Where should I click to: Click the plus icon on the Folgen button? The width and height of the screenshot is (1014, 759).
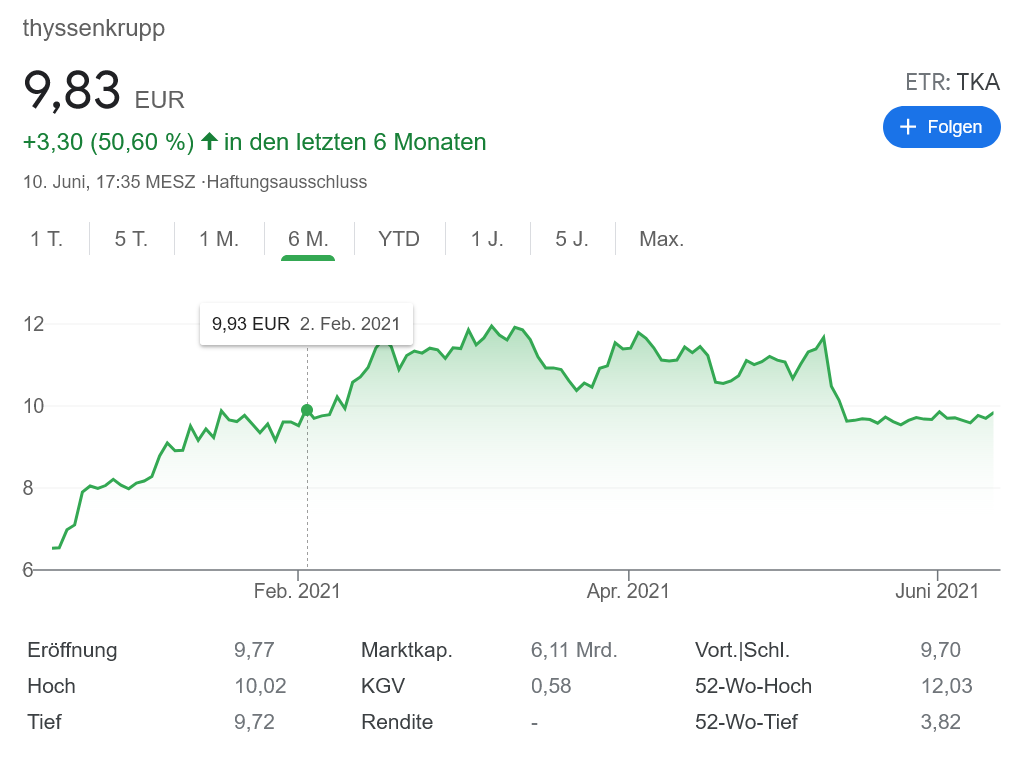coord(910,127)
